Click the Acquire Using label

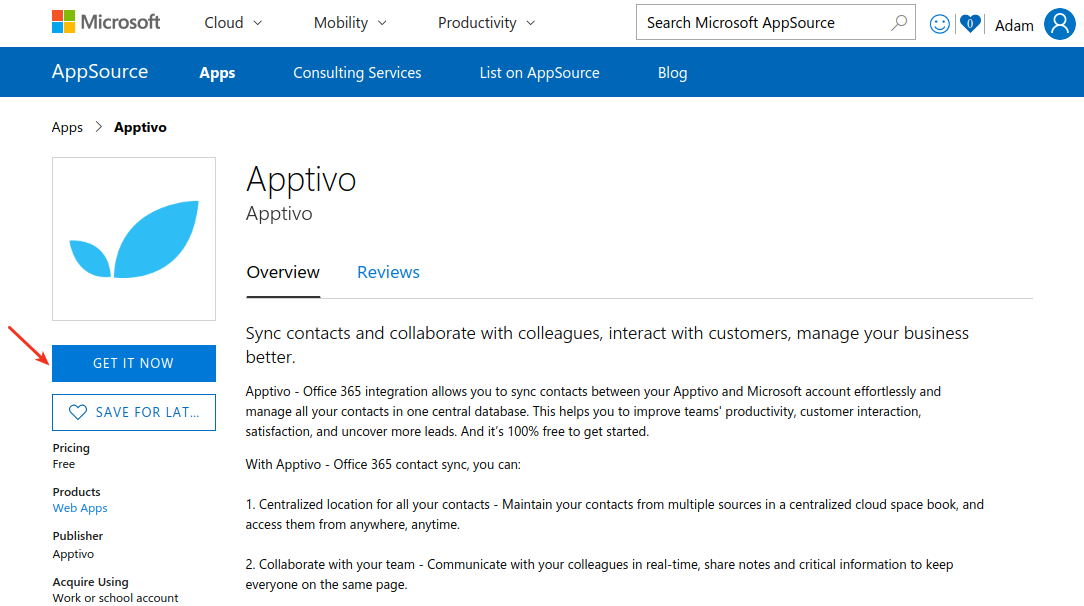coord(91,582)
